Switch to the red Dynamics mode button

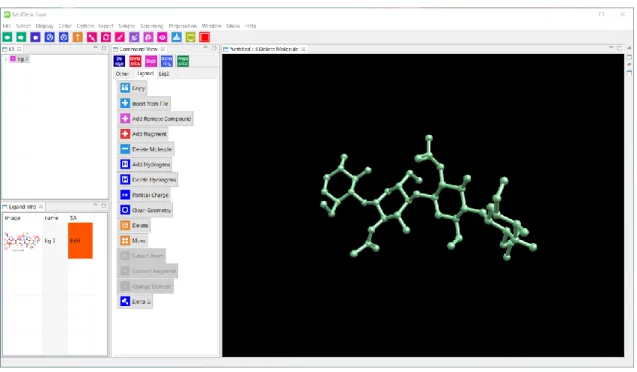(x=135, y=61)
